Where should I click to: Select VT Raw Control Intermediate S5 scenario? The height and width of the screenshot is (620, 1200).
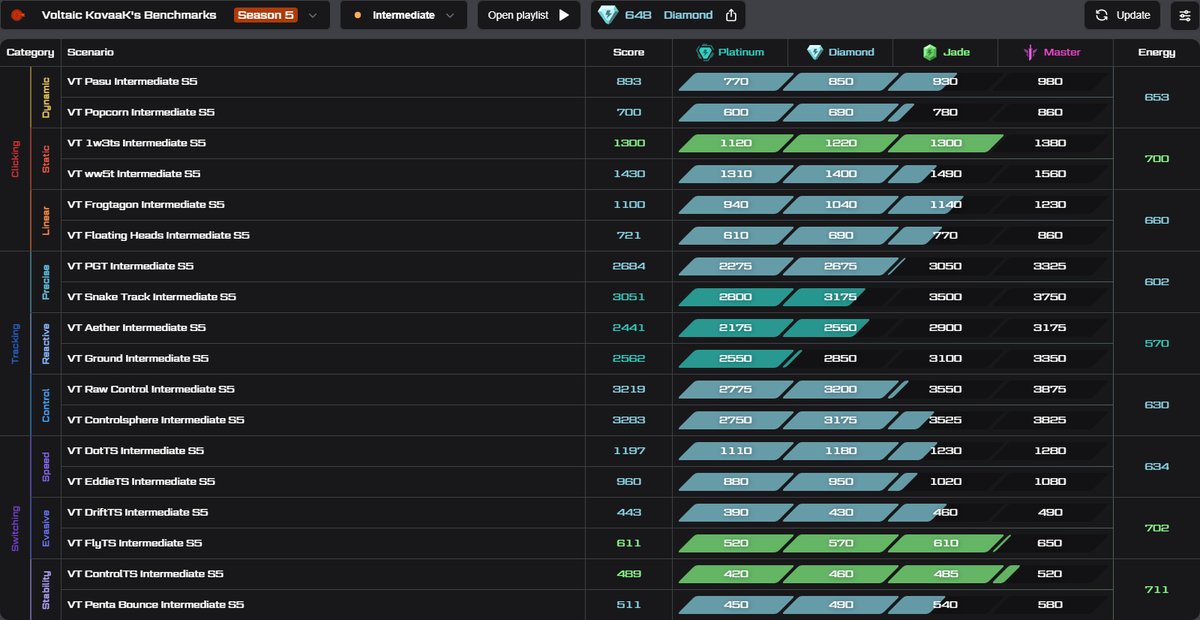coord(151,389)
